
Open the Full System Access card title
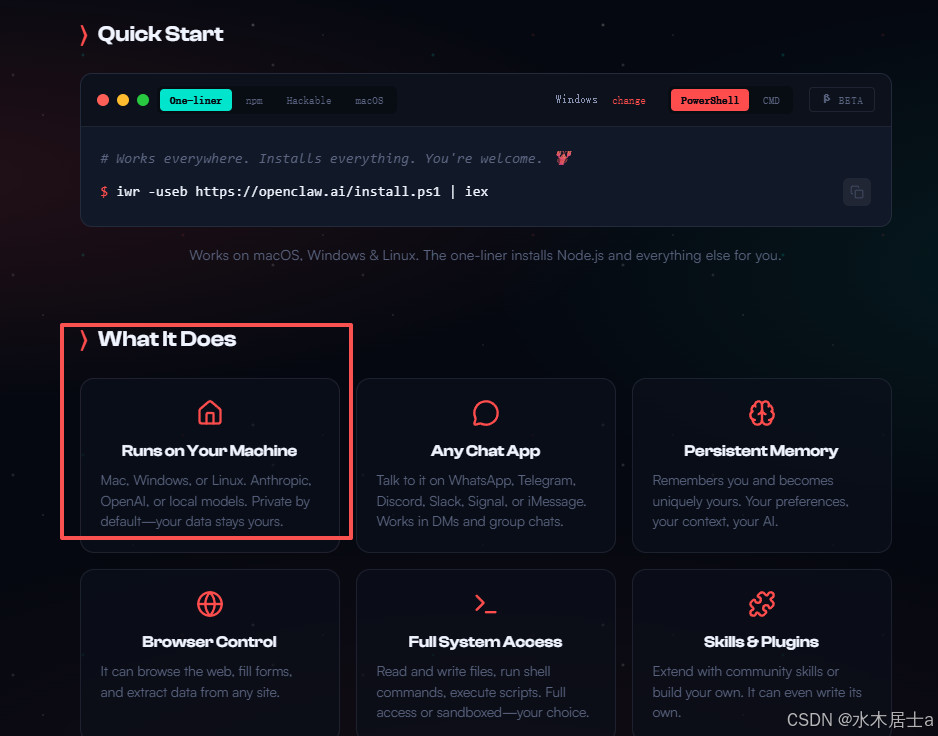485,641
